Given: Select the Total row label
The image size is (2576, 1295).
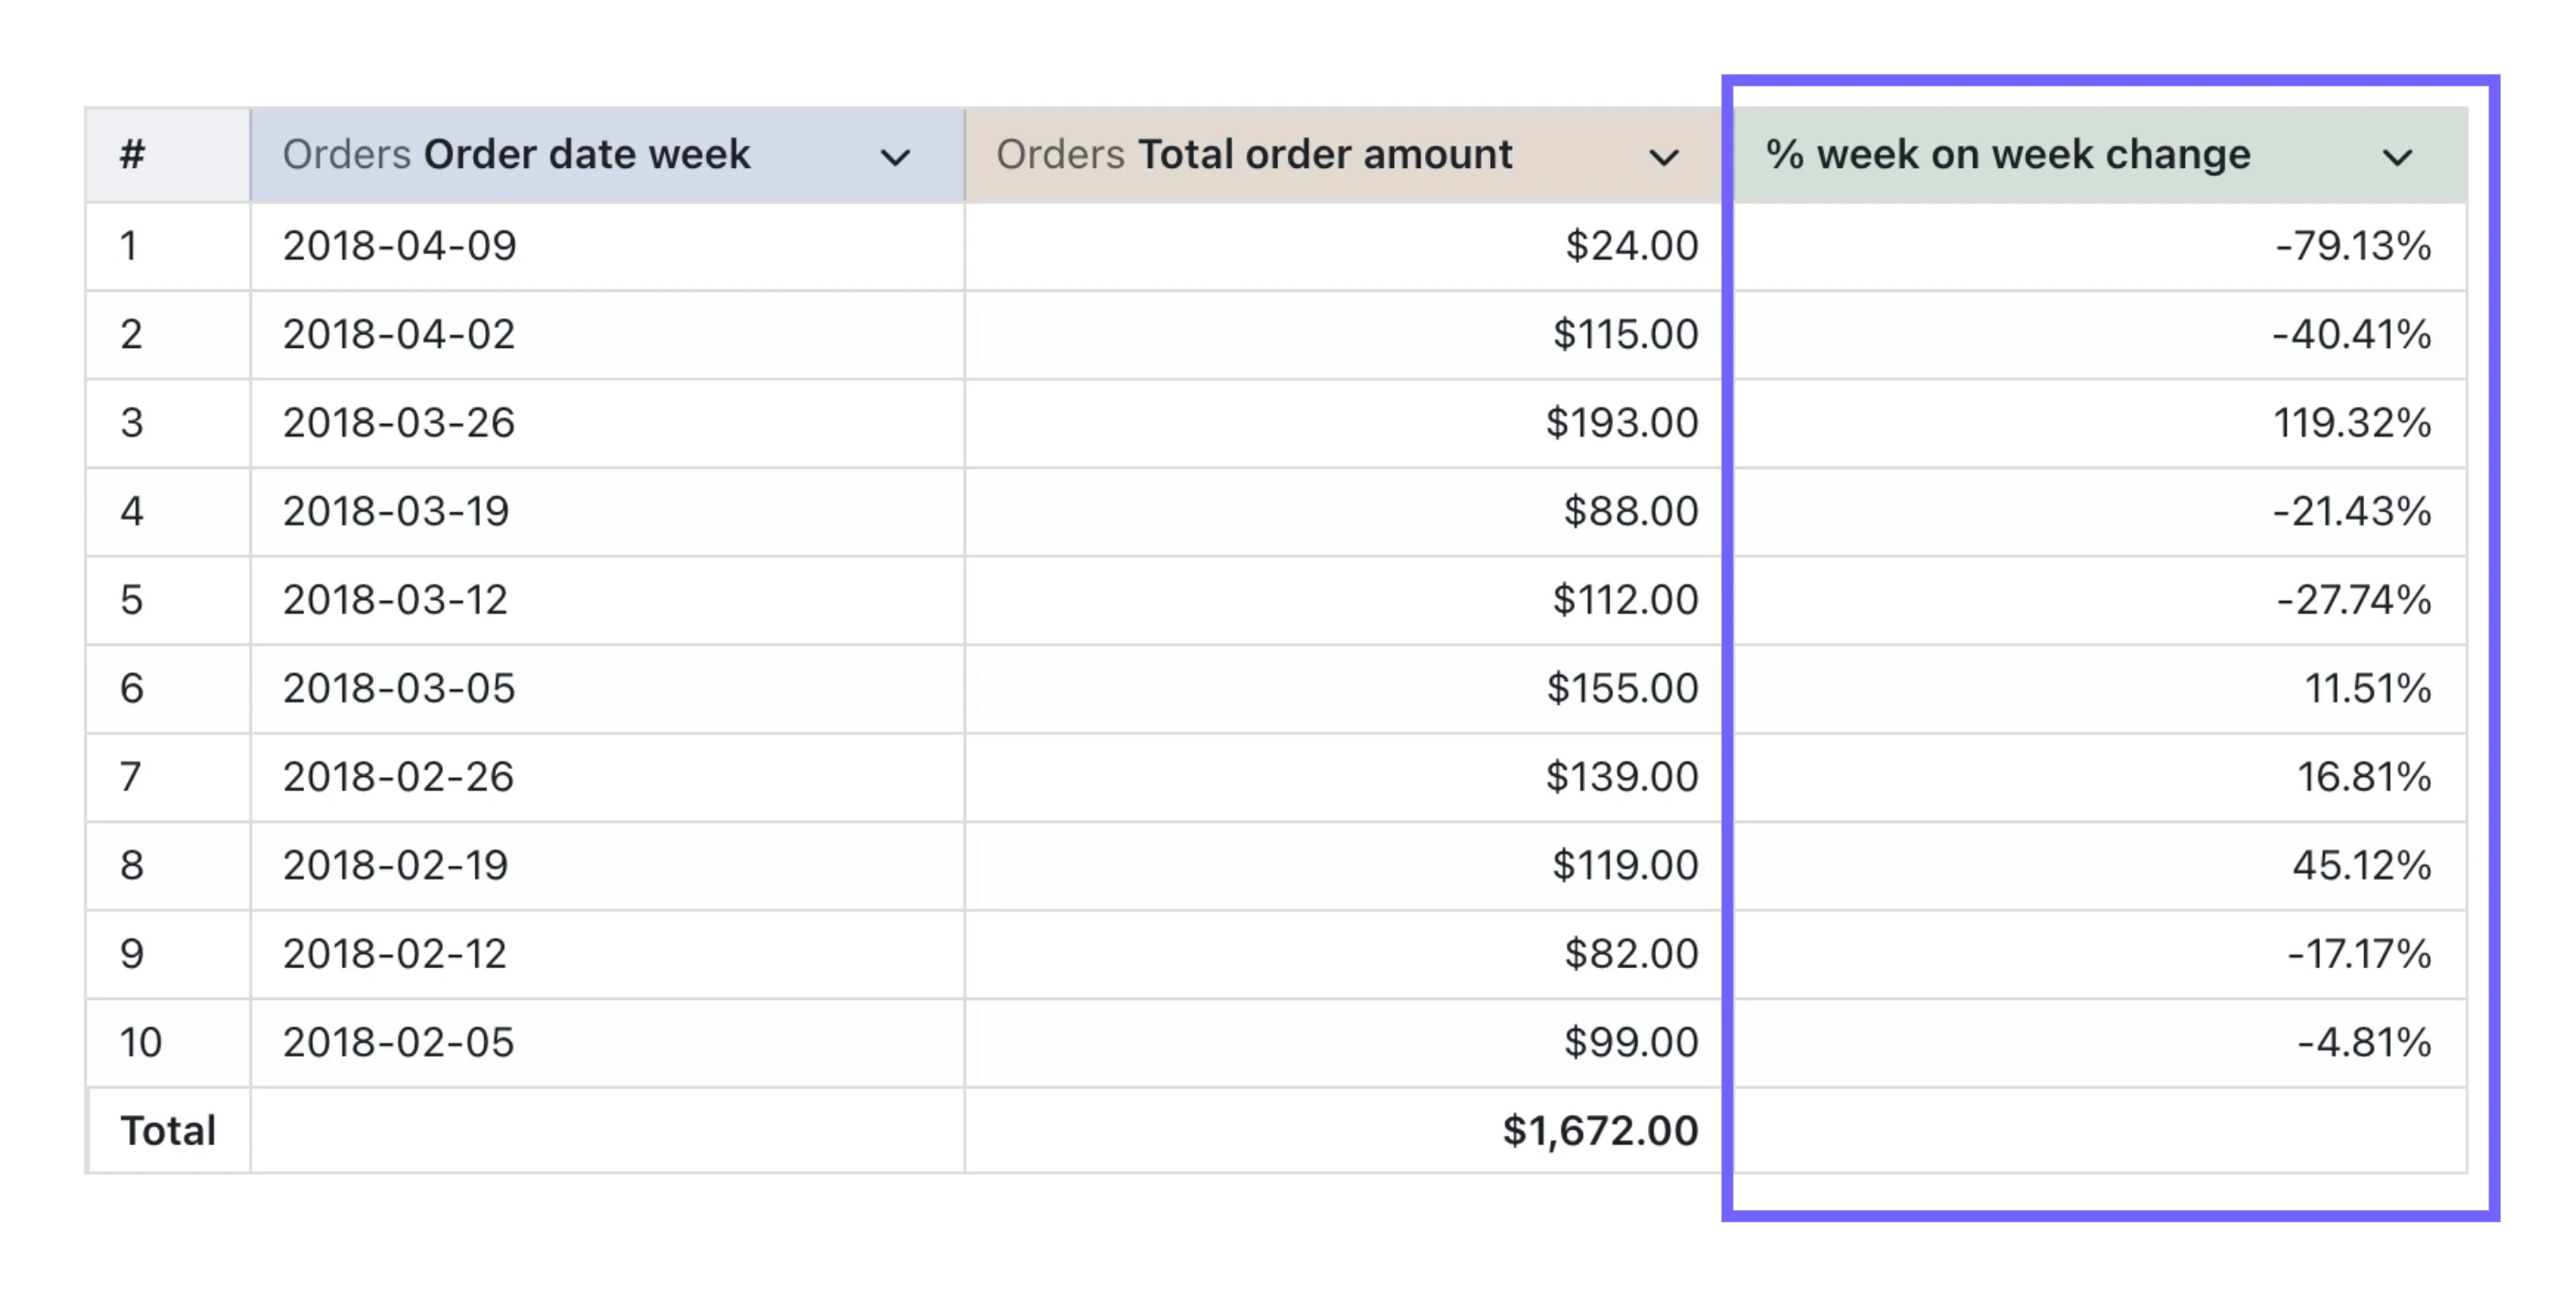Looking at the screenshot, I should coord(168,1131).
